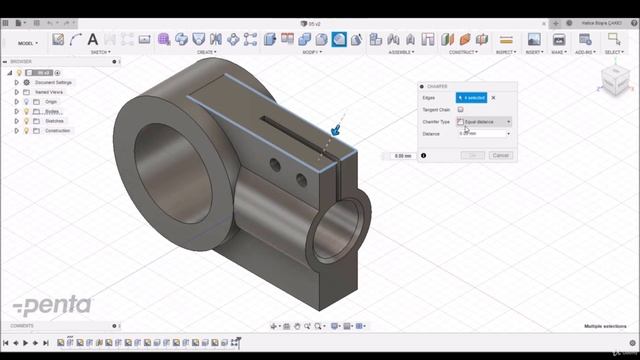Toggle the Sketches folder light bulb visibility
Image resolution: width=640 pixels, height=360 pixels.
tap(27, 121)
